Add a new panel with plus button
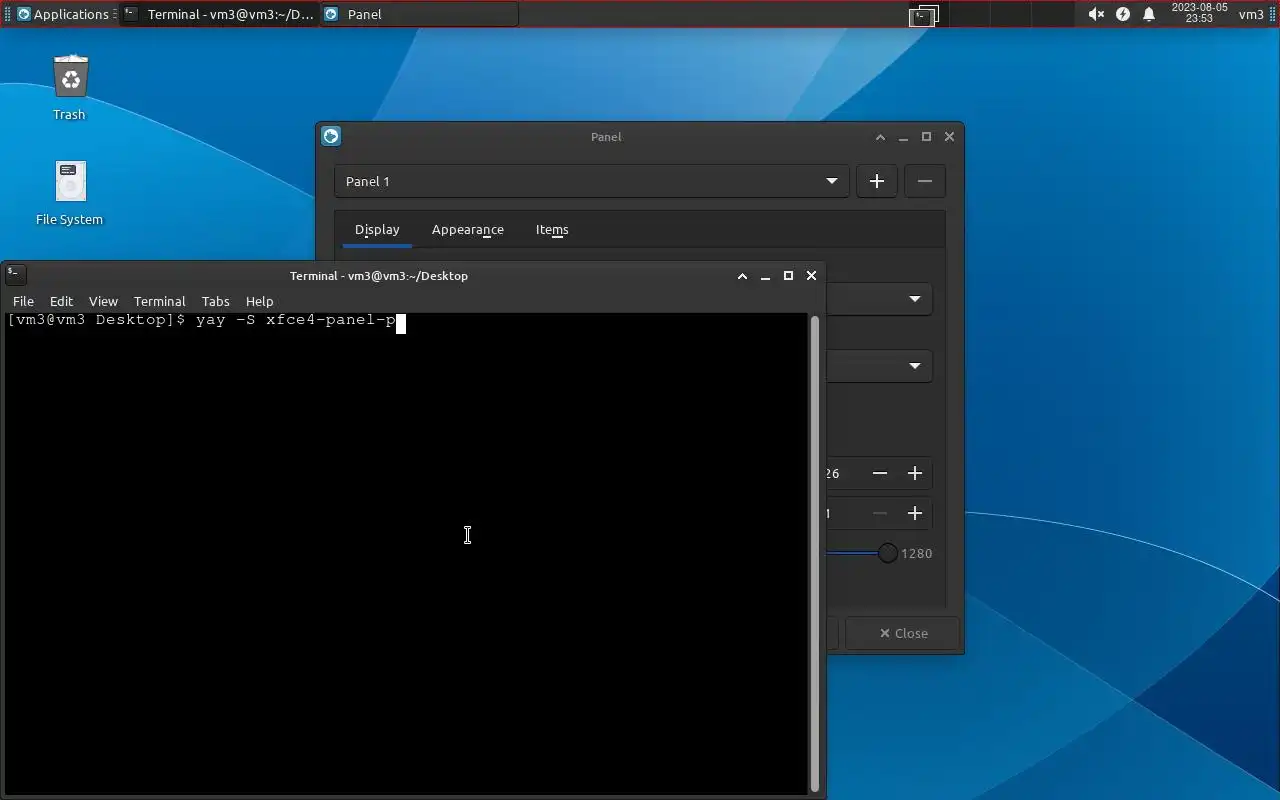The image size is (1280, 800). (x=877, y=181)
